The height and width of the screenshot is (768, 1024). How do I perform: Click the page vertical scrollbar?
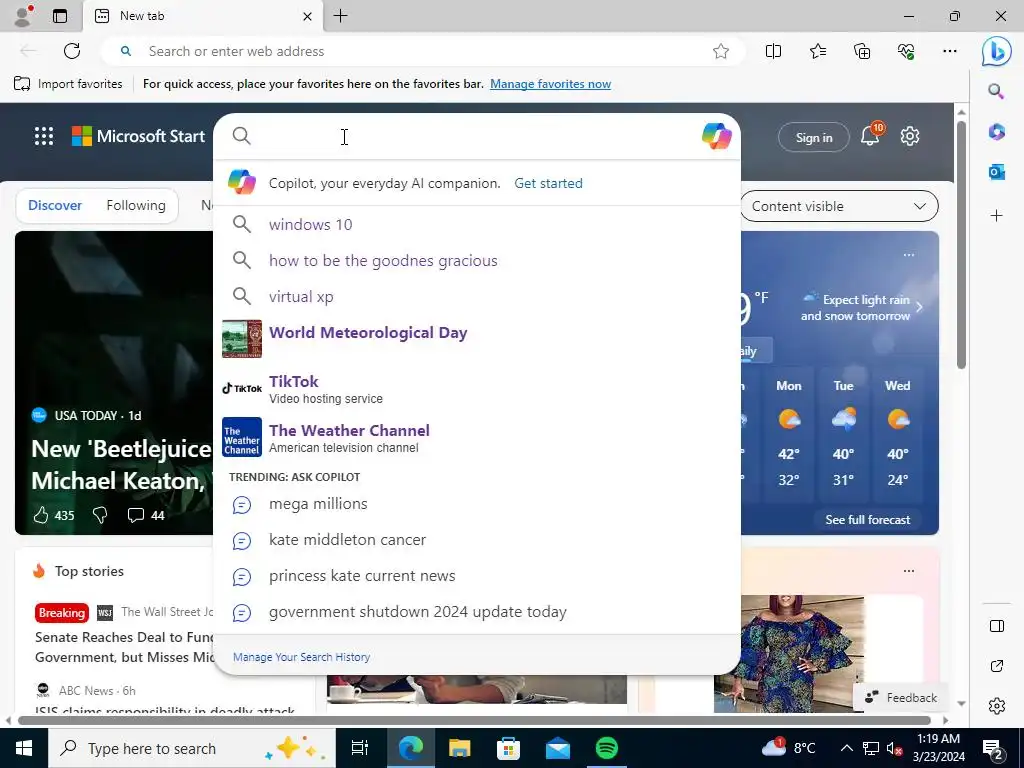pos(961,245)
